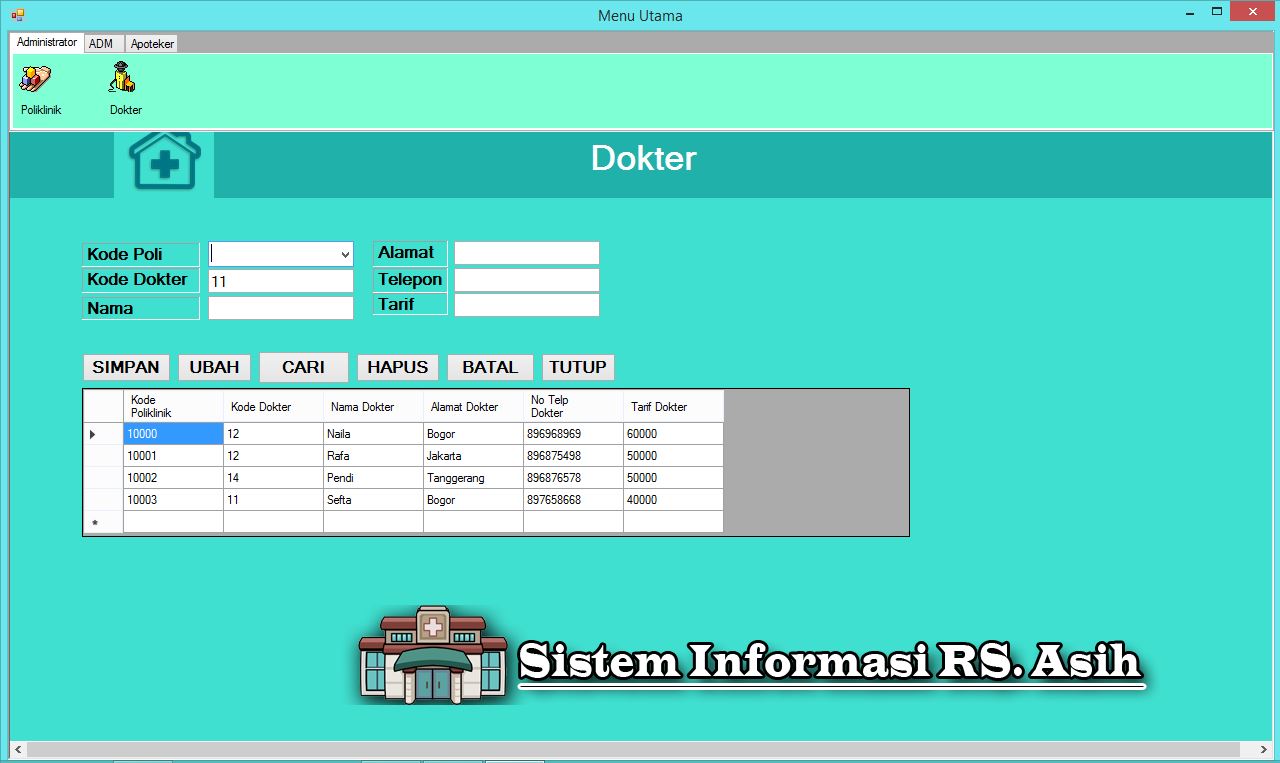This screenshot has width=1280, height=763.
Task: Click the Tarif input field
Action: pos(526,305)
